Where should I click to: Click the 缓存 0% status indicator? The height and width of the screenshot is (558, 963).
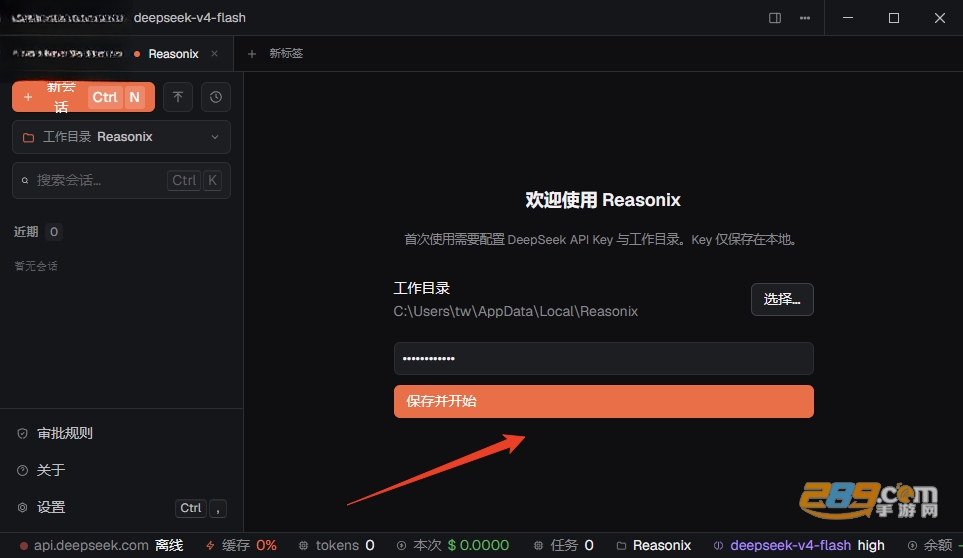click(x=241, y=545)
